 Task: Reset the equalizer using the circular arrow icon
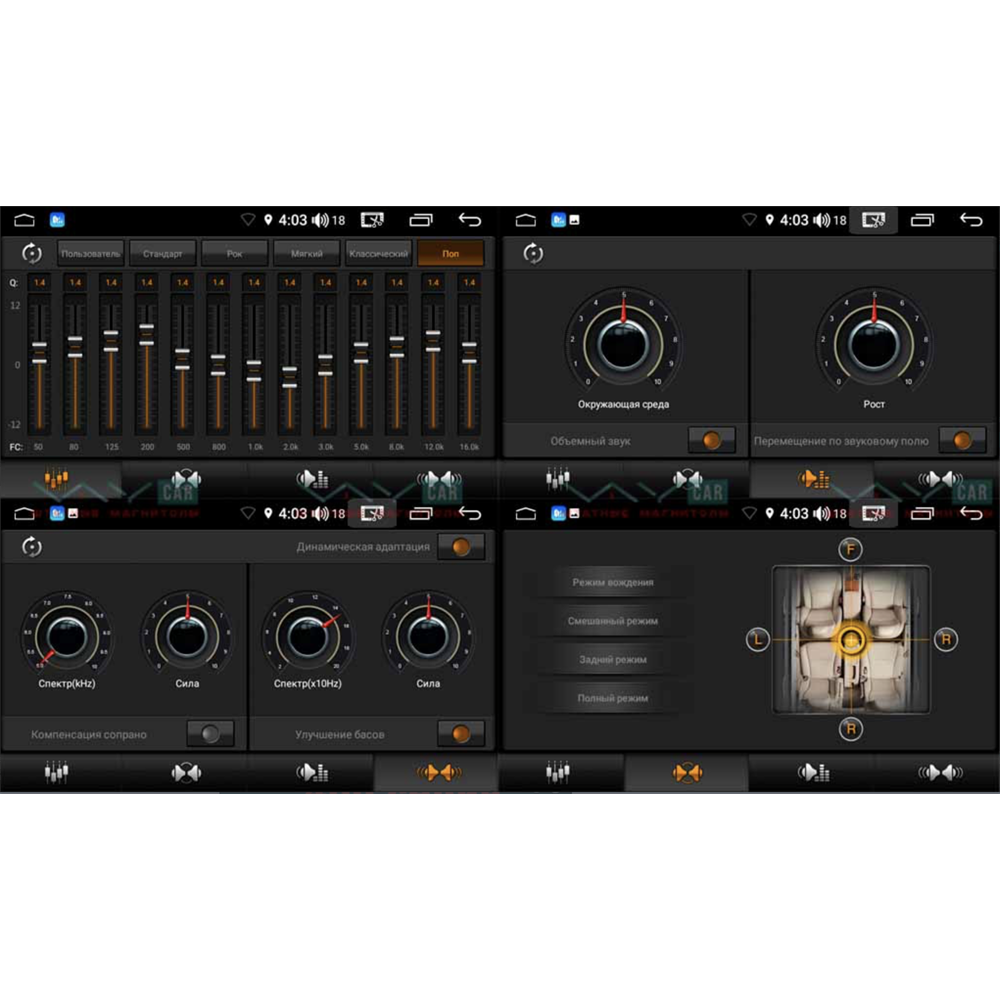pyautogui.click(x=31, y=253)
